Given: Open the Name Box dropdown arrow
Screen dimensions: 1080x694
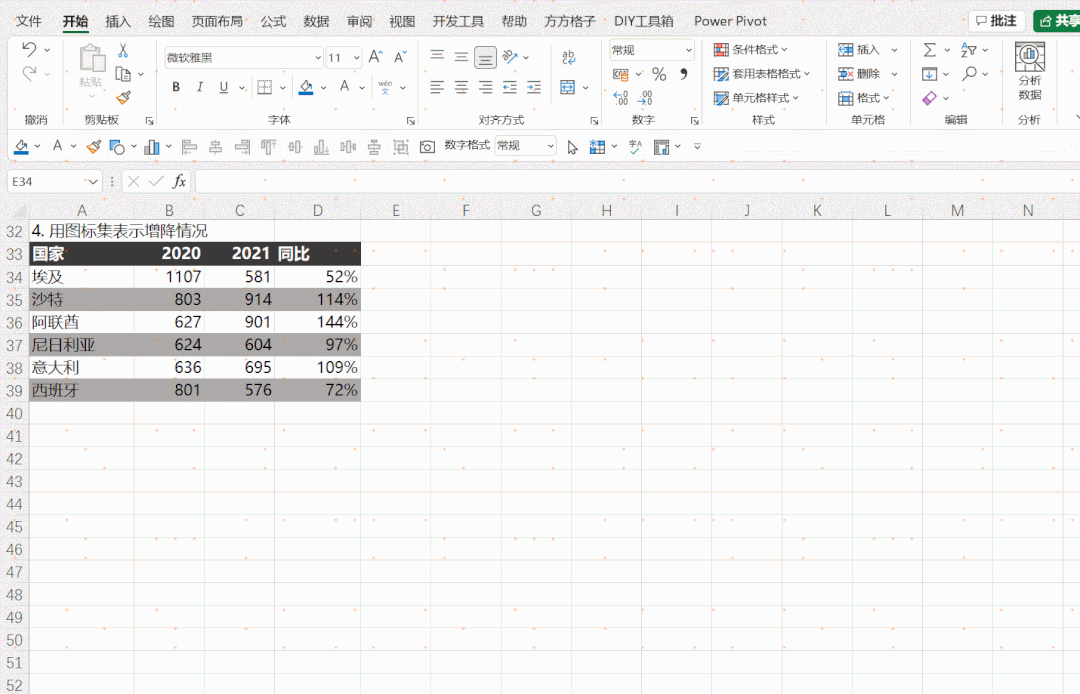Looking at the screenshot, I should coord(93,182).
